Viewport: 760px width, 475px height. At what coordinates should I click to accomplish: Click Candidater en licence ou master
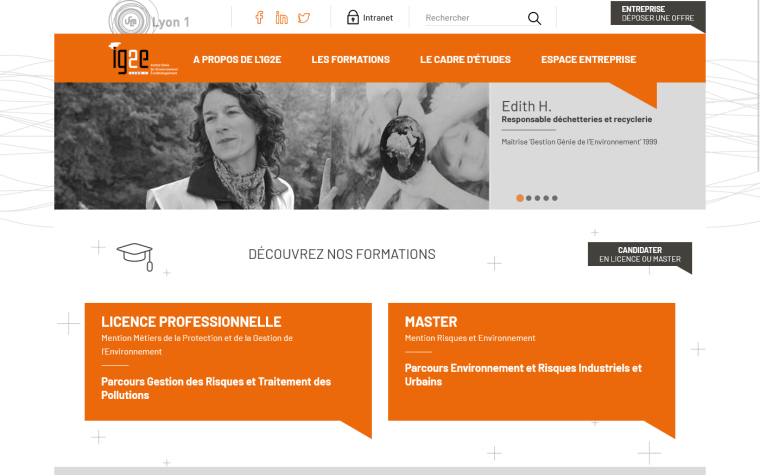click(639, 255)
